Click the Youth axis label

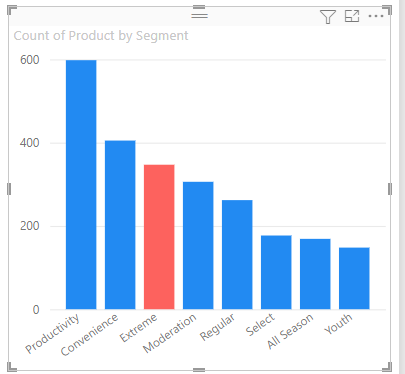coord(338,324)
